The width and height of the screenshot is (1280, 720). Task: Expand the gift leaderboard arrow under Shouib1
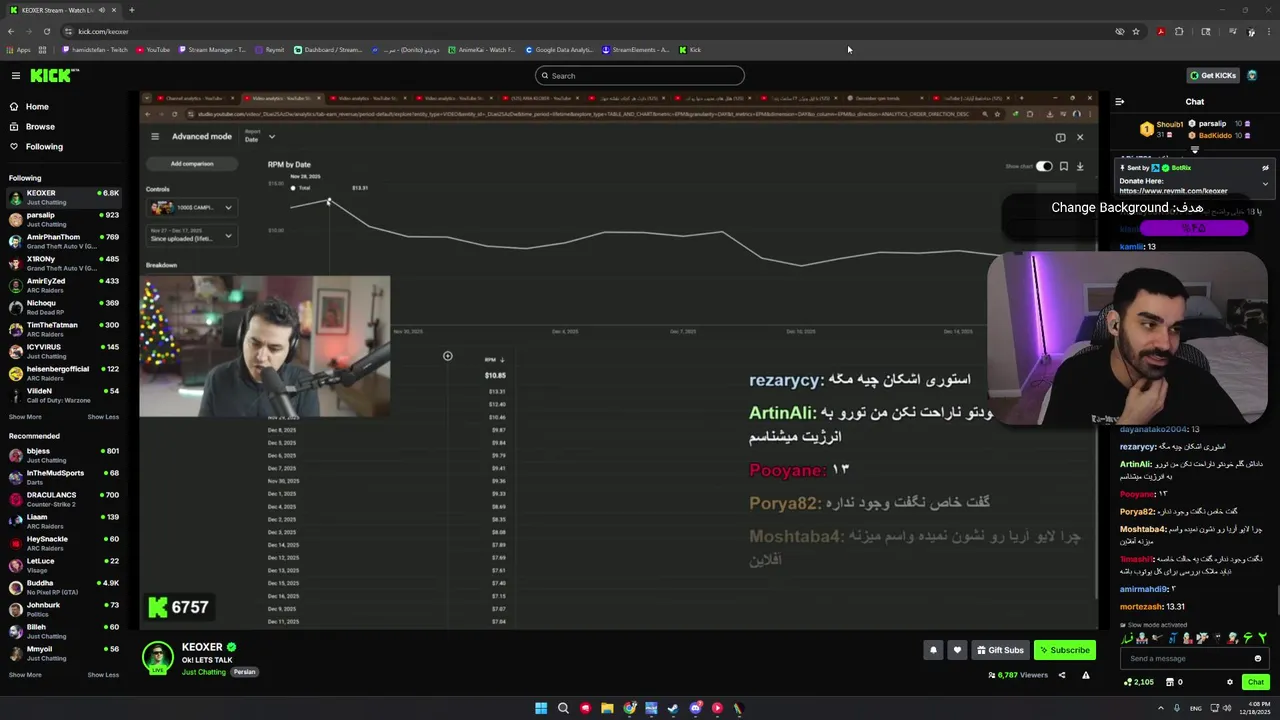(1194, 150)
